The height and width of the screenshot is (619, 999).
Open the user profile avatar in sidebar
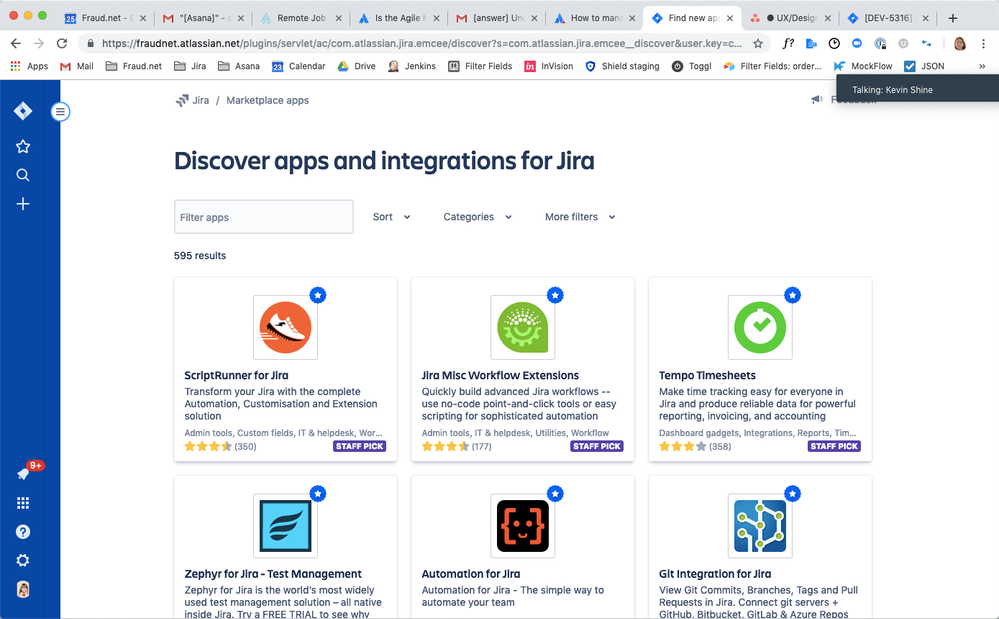[x=23, y=589]
